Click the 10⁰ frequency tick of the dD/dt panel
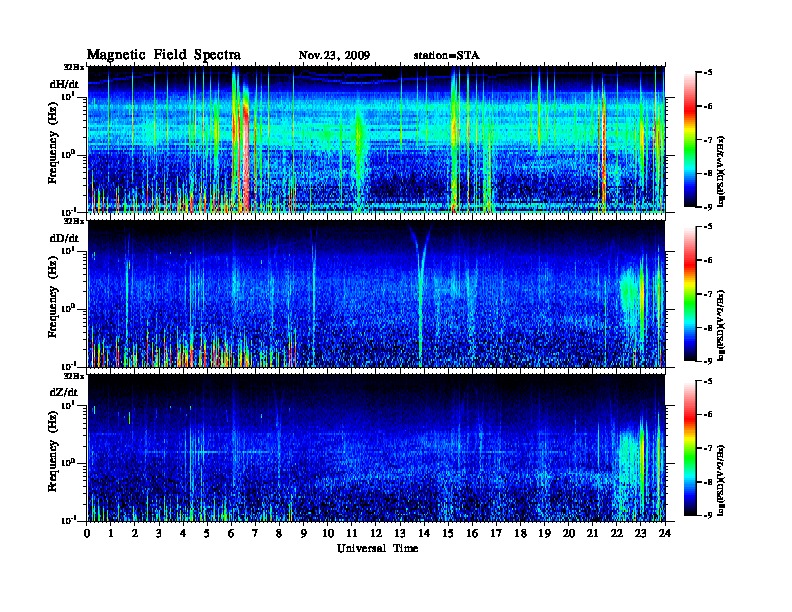Image resolution: width=792 pixels, height=612 pixels. pyautogui.click(x=67, y=308)
